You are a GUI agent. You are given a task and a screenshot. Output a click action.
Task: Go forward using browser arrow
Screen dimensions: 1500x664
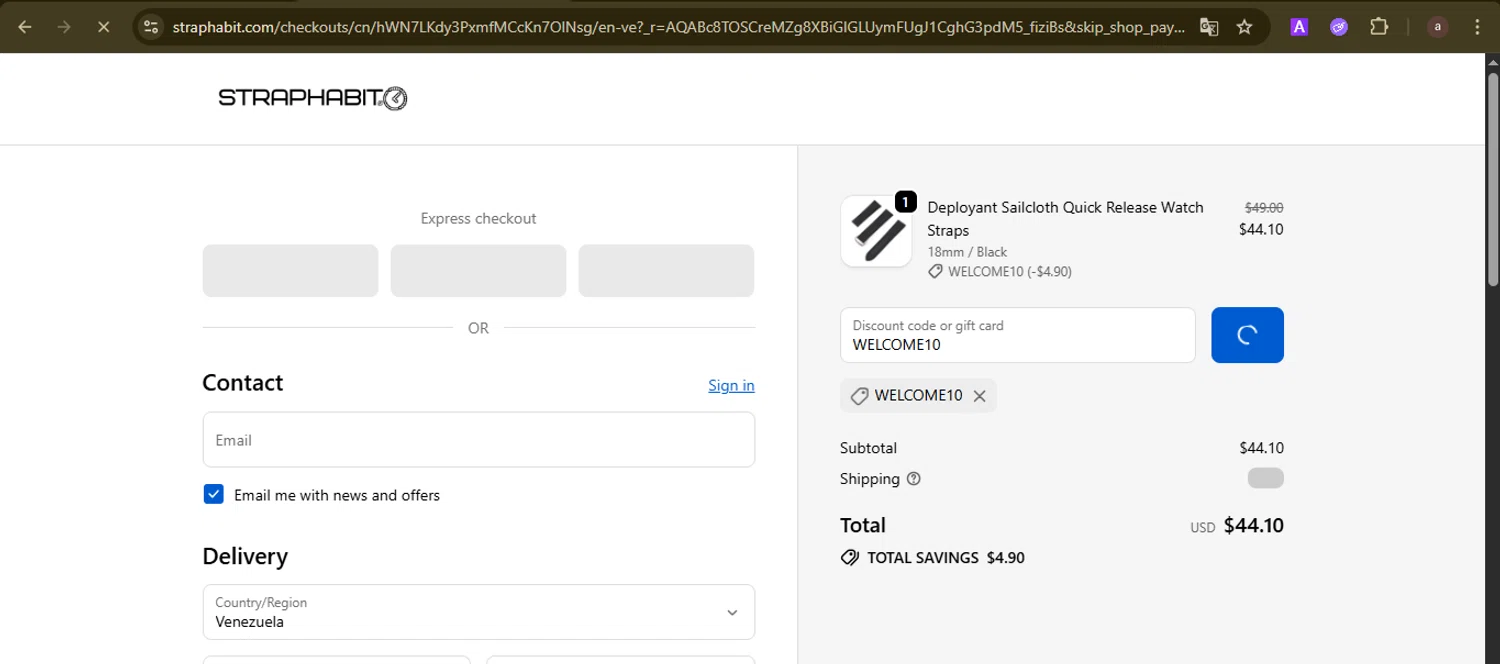coord(64,27)
